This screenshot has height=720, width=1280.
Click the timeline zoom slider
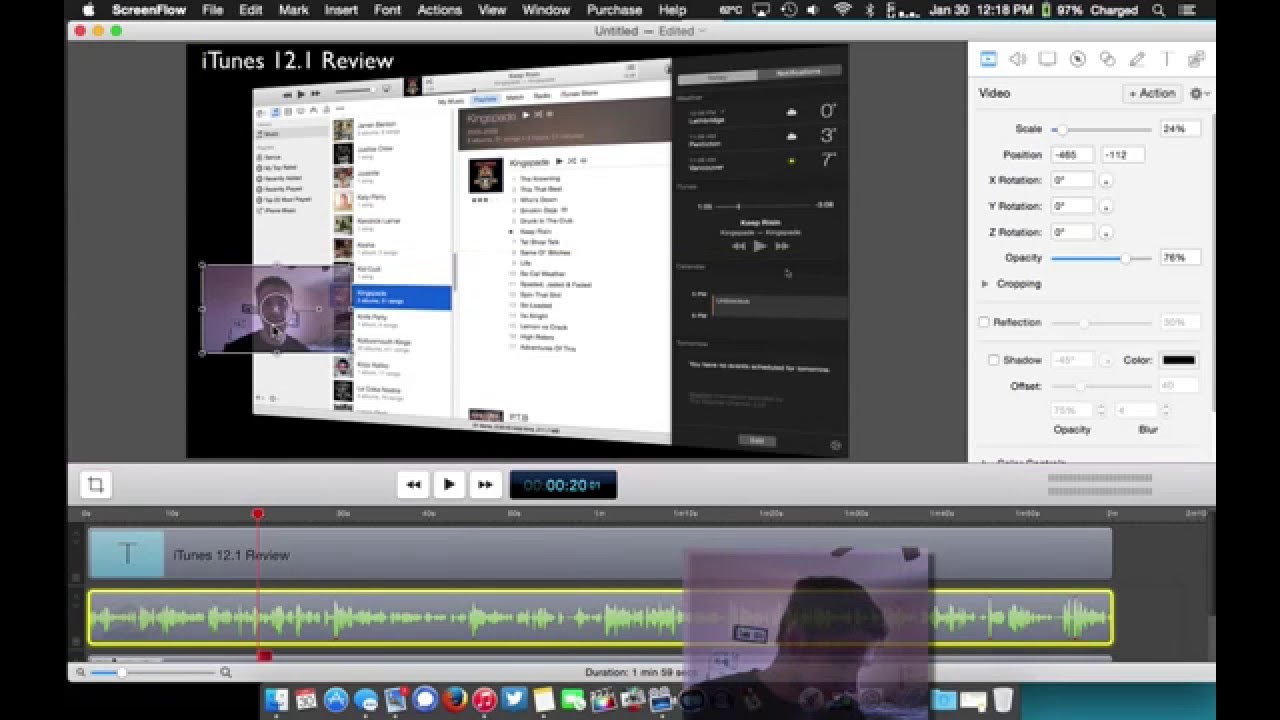[154, 673]
